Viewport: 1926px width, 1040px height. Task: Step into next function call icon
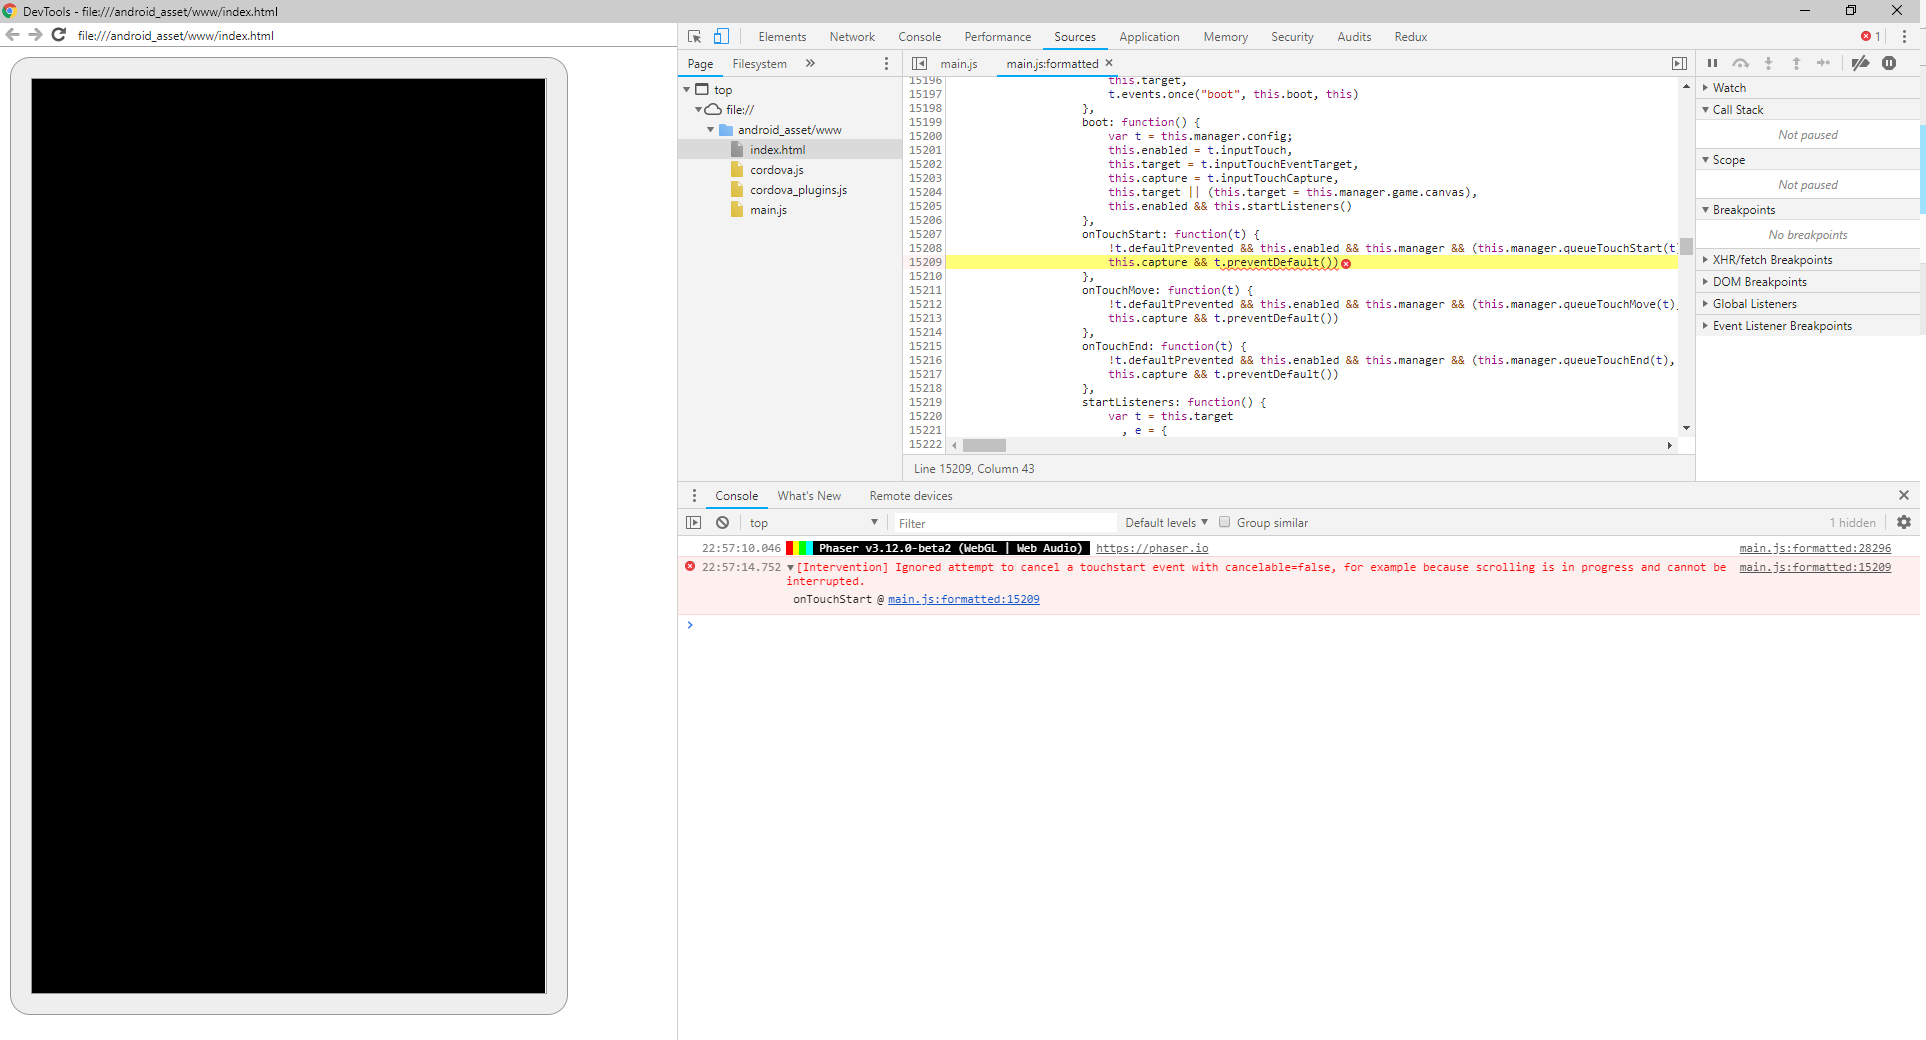(x=1768, y=63)
